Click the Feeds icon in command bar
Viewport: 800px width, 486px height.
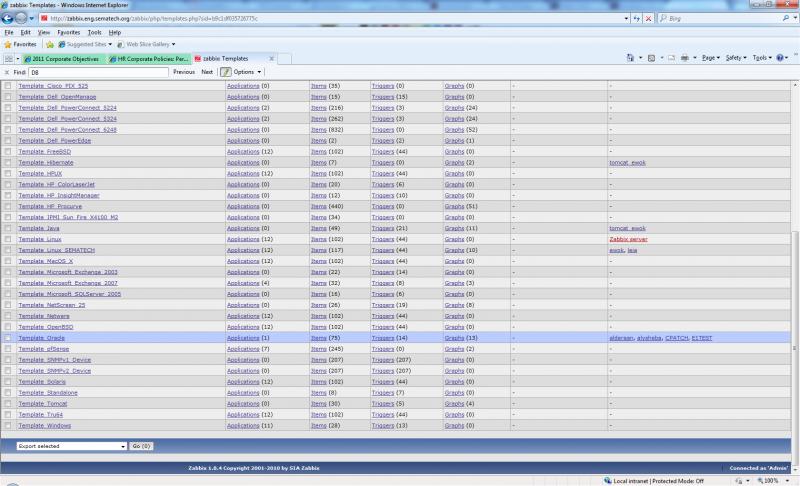coord(652,58)
